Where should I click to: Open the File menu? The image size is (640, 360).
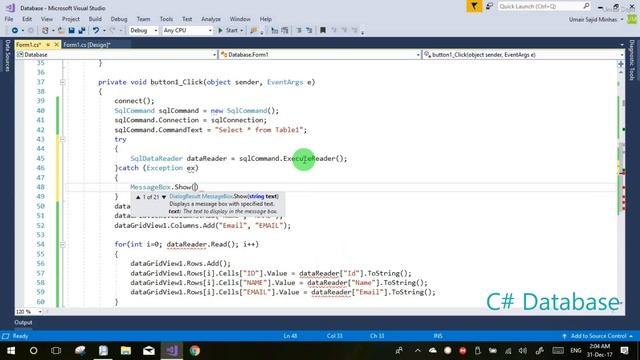click(9, 19)
